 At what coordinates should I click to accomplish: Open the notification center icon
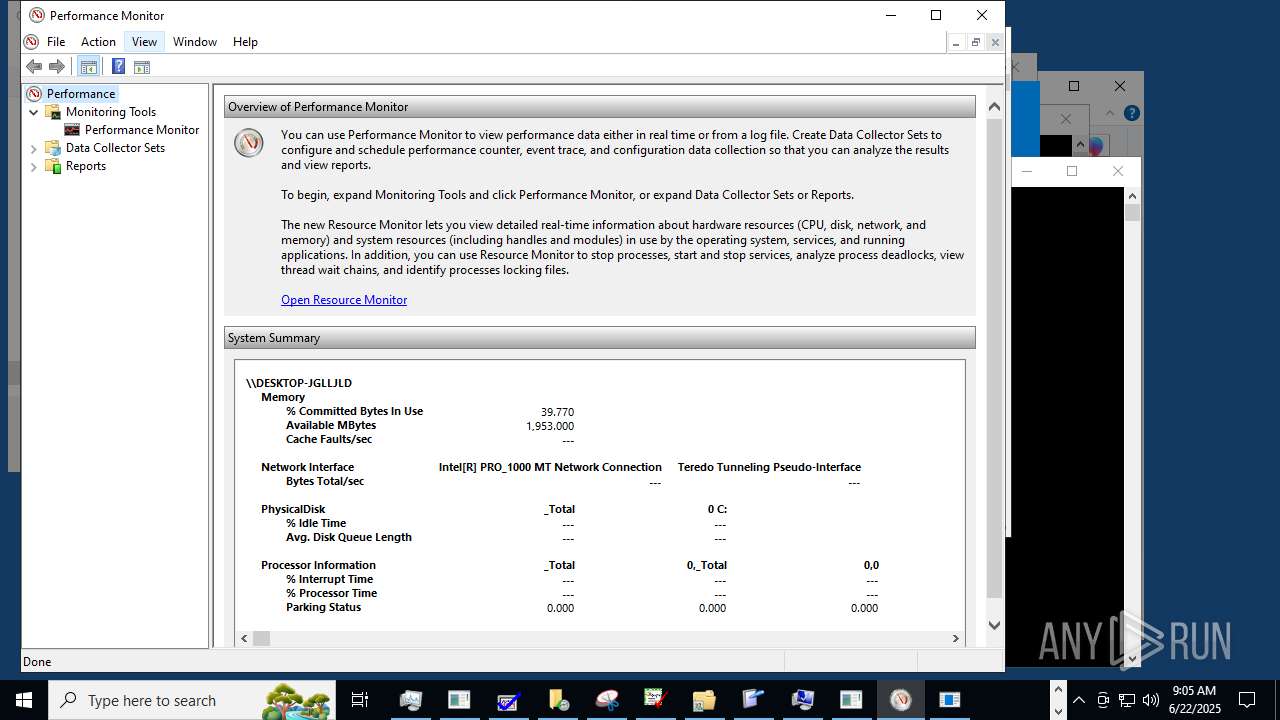click(x=1247, y=700)
